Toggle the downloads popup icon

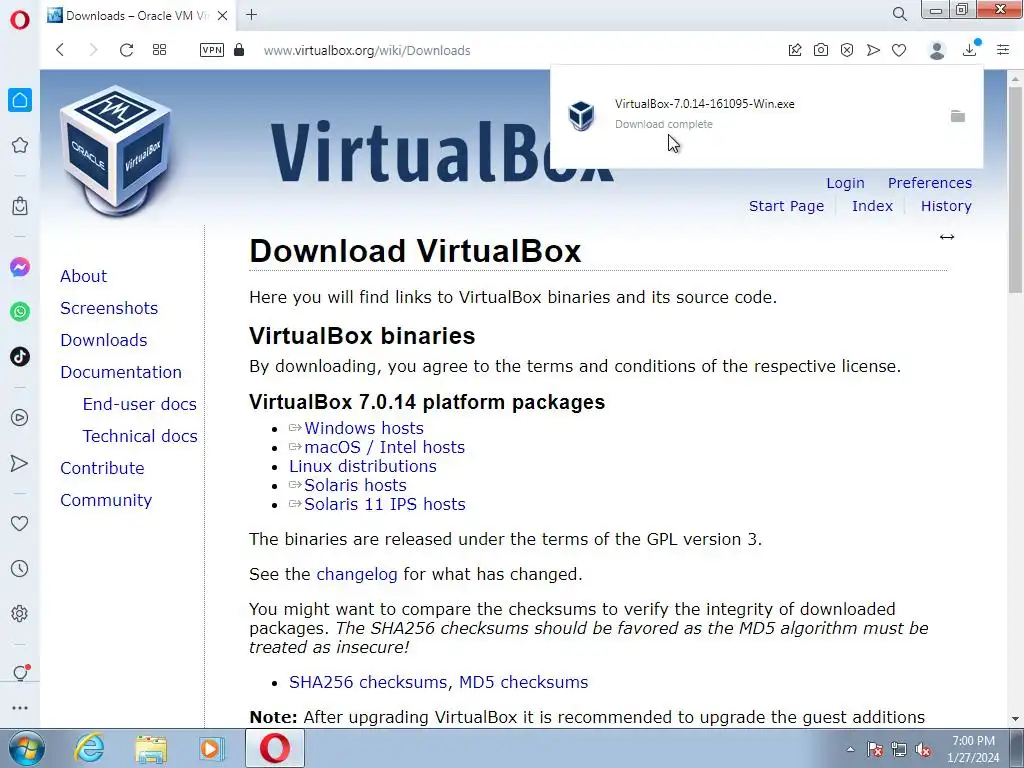pyautogui.click(x=970, y=50)
